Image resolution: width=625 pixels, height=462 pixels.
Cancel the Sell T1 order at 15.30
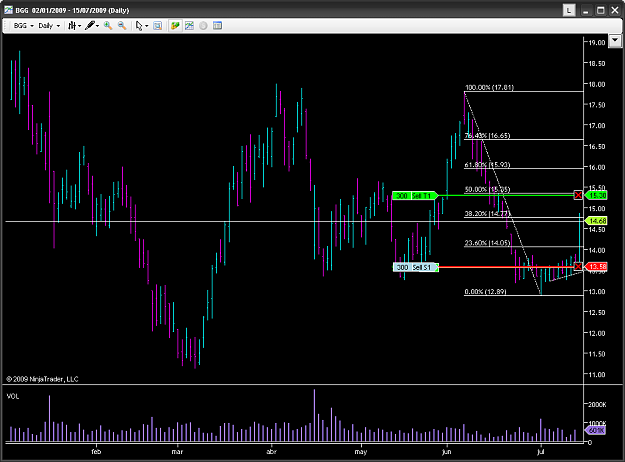click(x=578, y=195)
